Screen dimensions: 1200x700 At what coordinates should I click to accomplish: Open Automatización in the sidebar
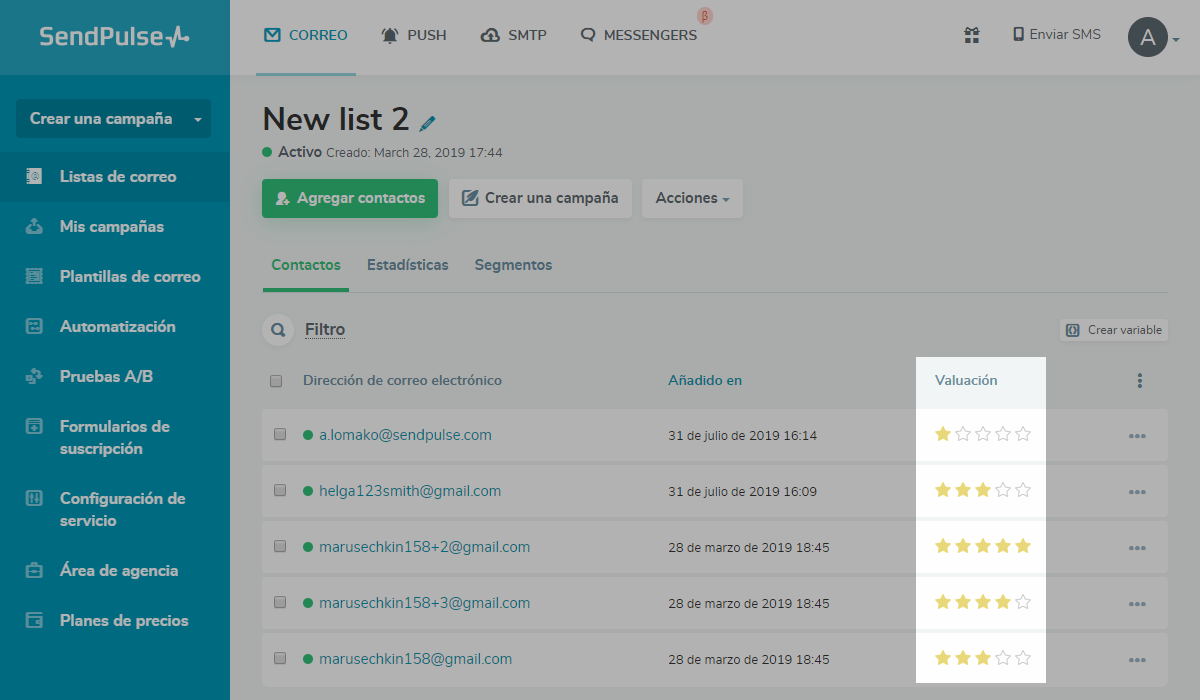coord(117,327)
